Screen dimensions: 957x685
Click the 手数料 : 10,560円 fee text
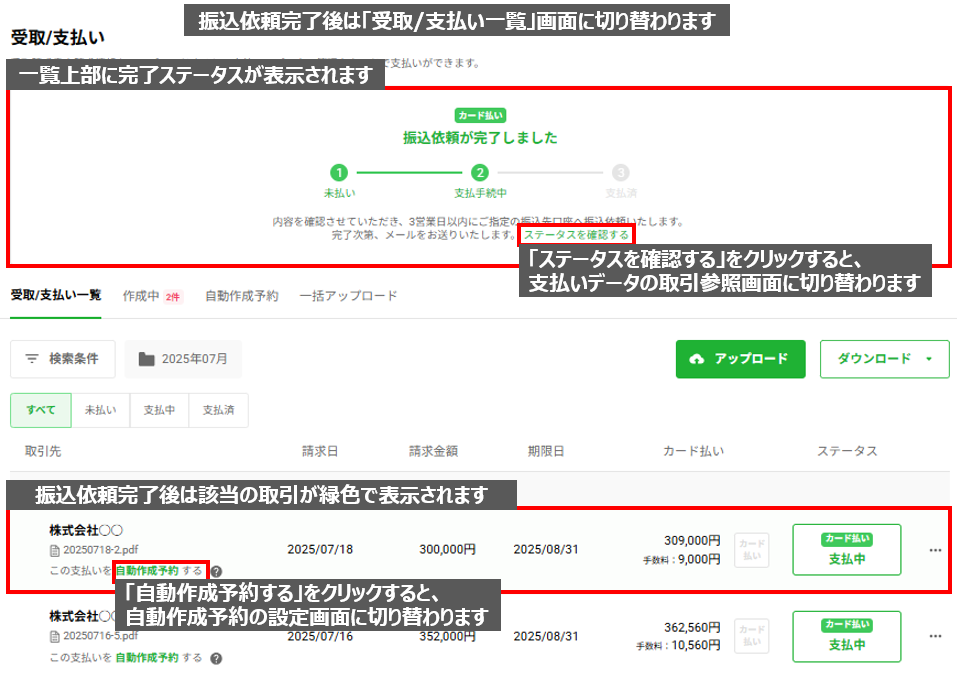click(678, 645)
